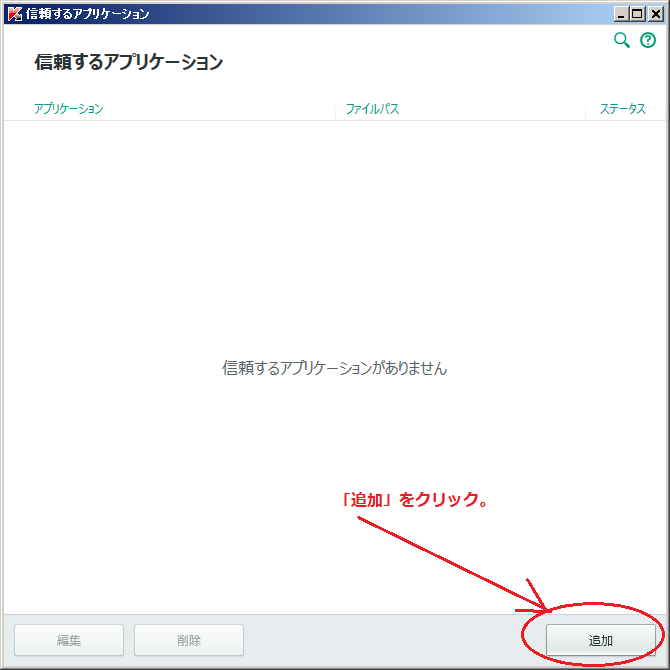The height and width of the screenshot is (670, 670).
Task: Click the large 信頼するアプリケーション page heading
Action: [128, 62]
